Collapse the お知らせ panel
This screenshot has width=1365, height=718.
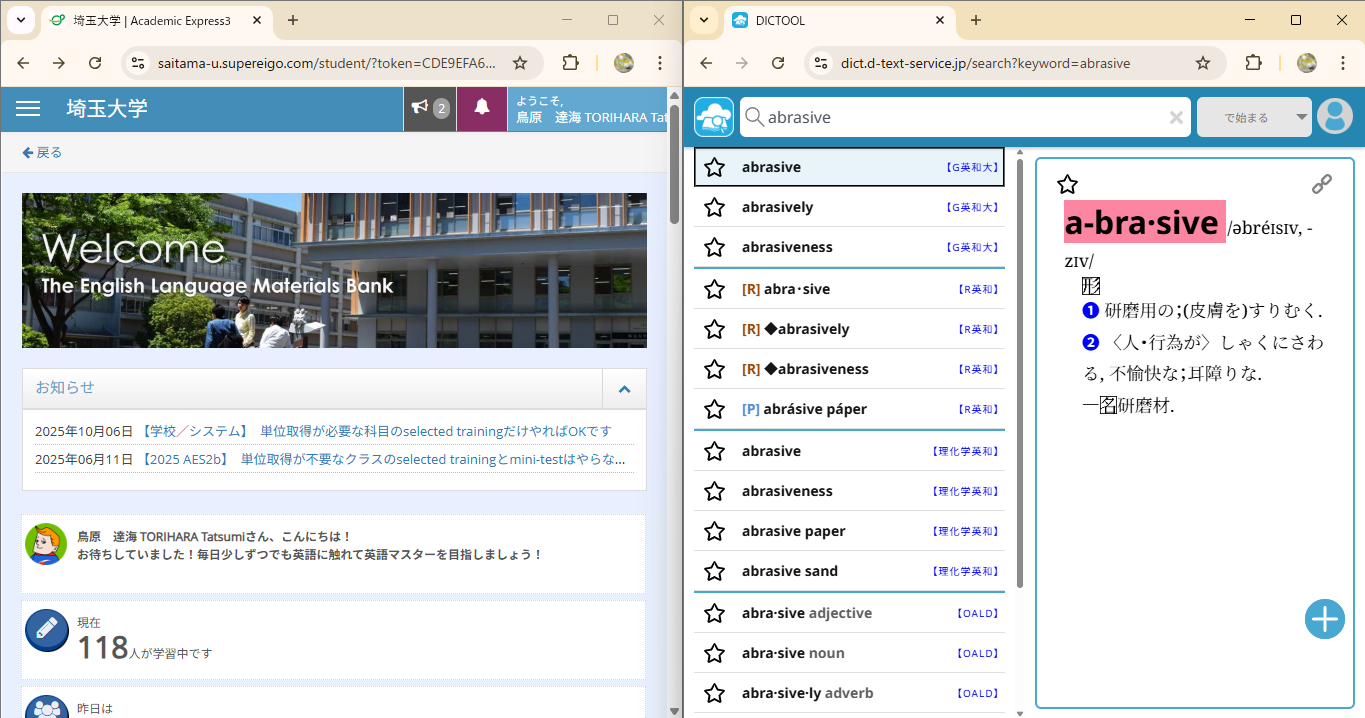(x=624, y=389)
